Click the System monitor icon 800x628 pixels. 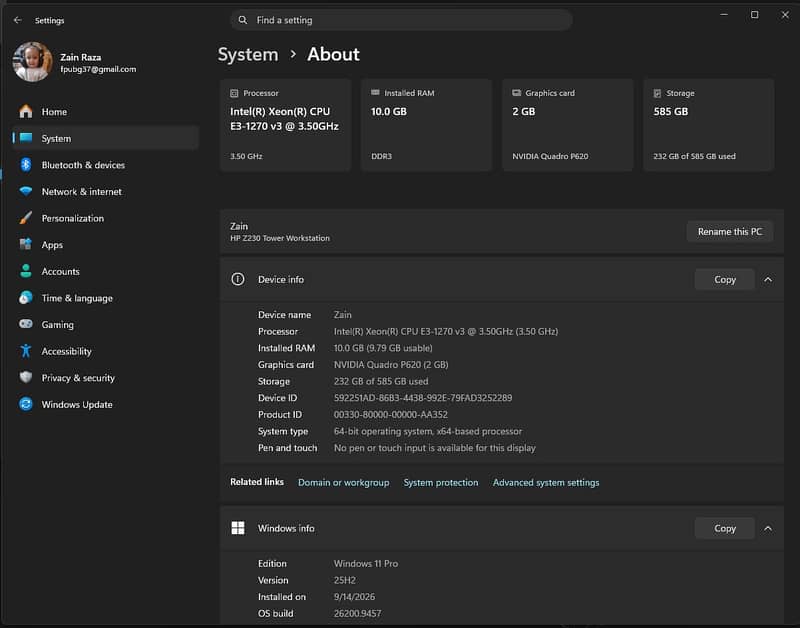pyautogui.click(x=26, y=138)
